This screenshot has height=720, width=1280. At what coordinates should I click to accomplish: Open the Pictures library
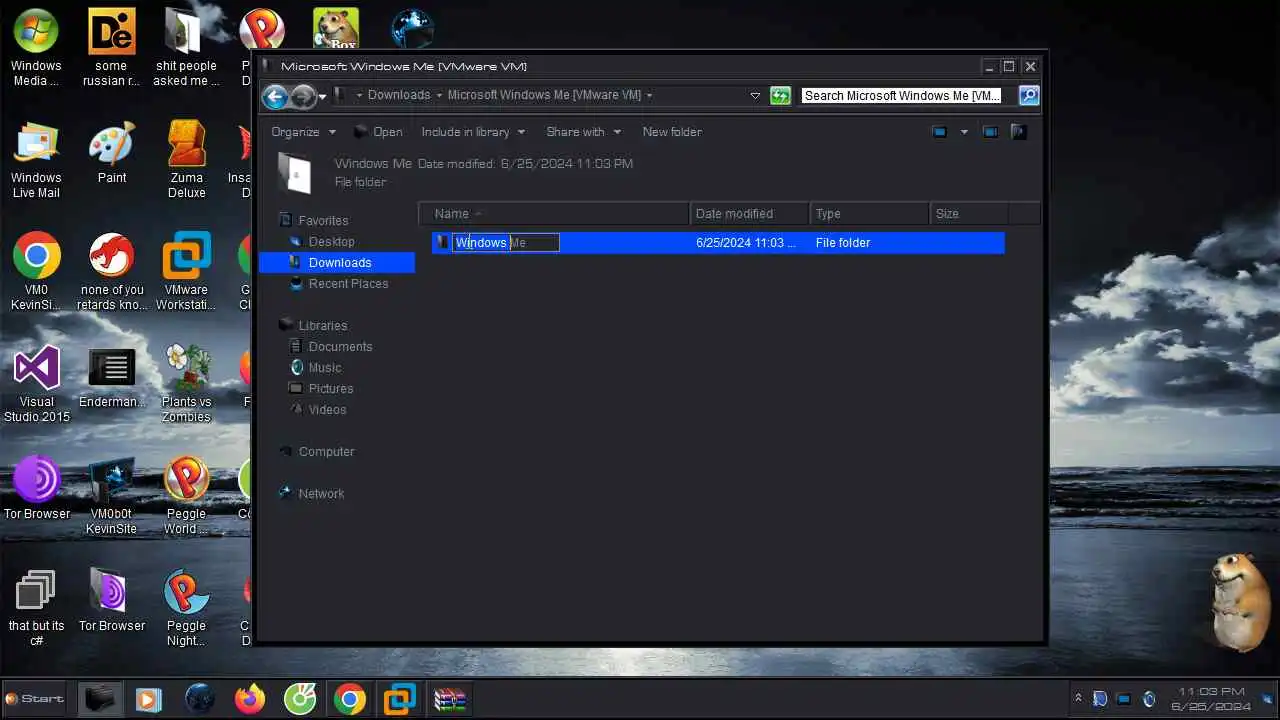[330, 388]
